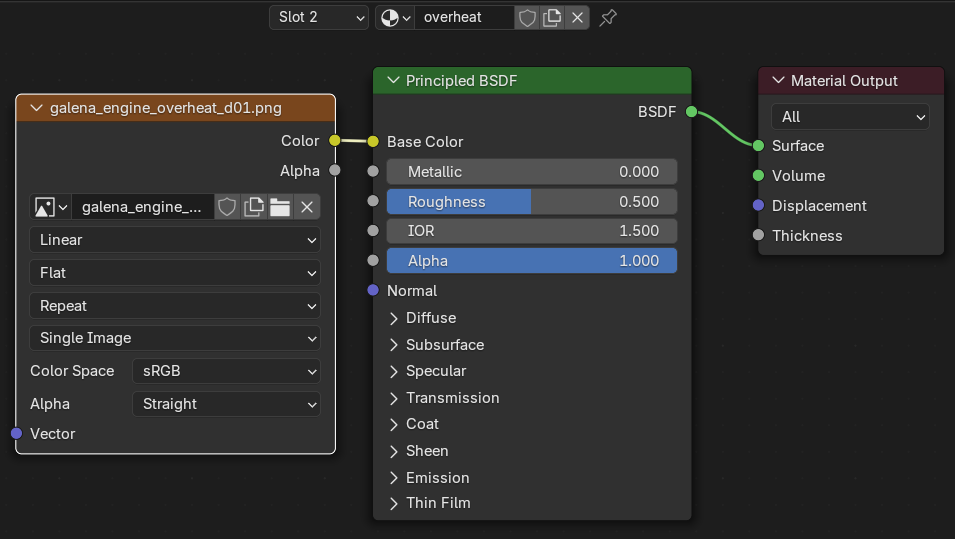Duplicate the overheat material with copy icon
The image size is (955, 539).
click(x=552, y=17)
